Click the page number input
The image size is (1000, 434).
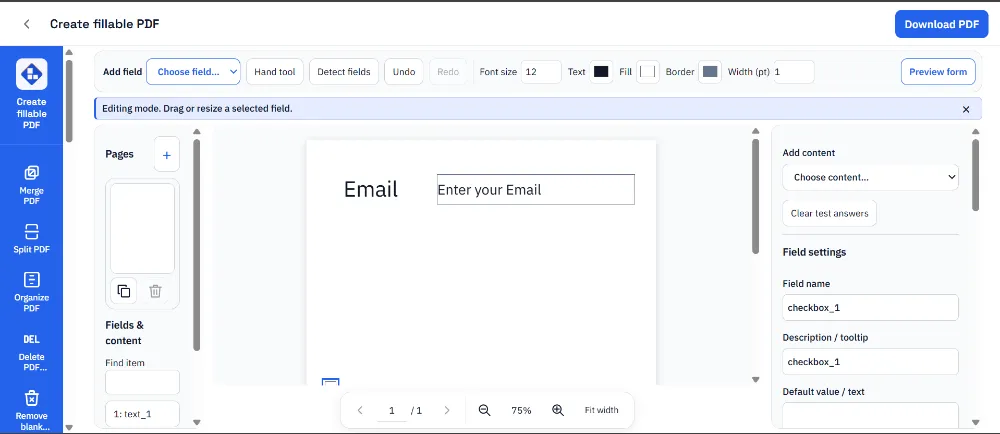392,411
